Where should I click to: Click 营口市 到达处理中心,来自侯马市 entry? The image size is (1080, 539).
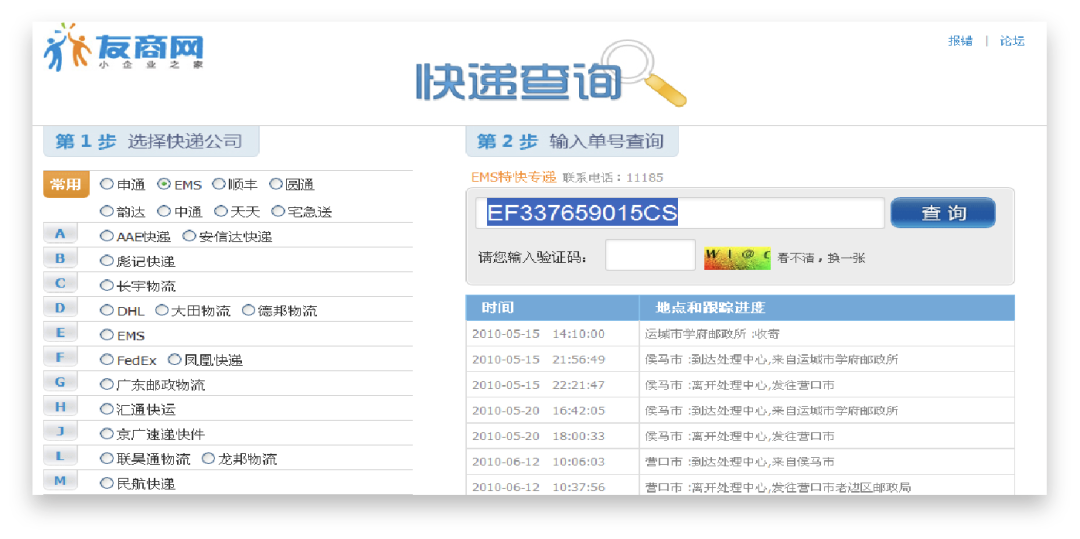[740, 461]
